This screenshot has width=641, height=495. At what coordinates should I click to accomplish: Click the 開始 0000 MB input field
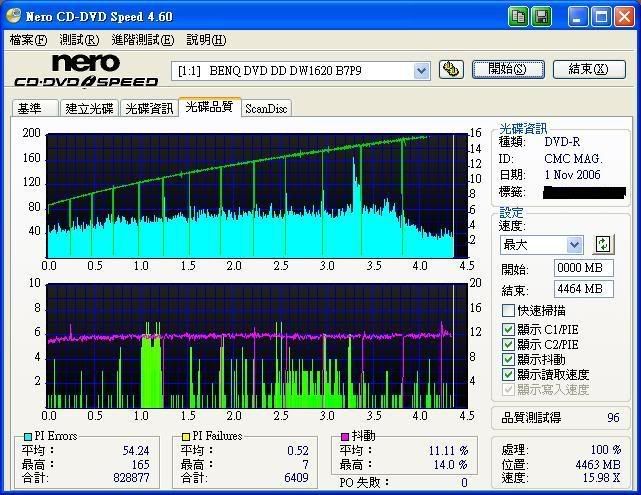point(584,268)
